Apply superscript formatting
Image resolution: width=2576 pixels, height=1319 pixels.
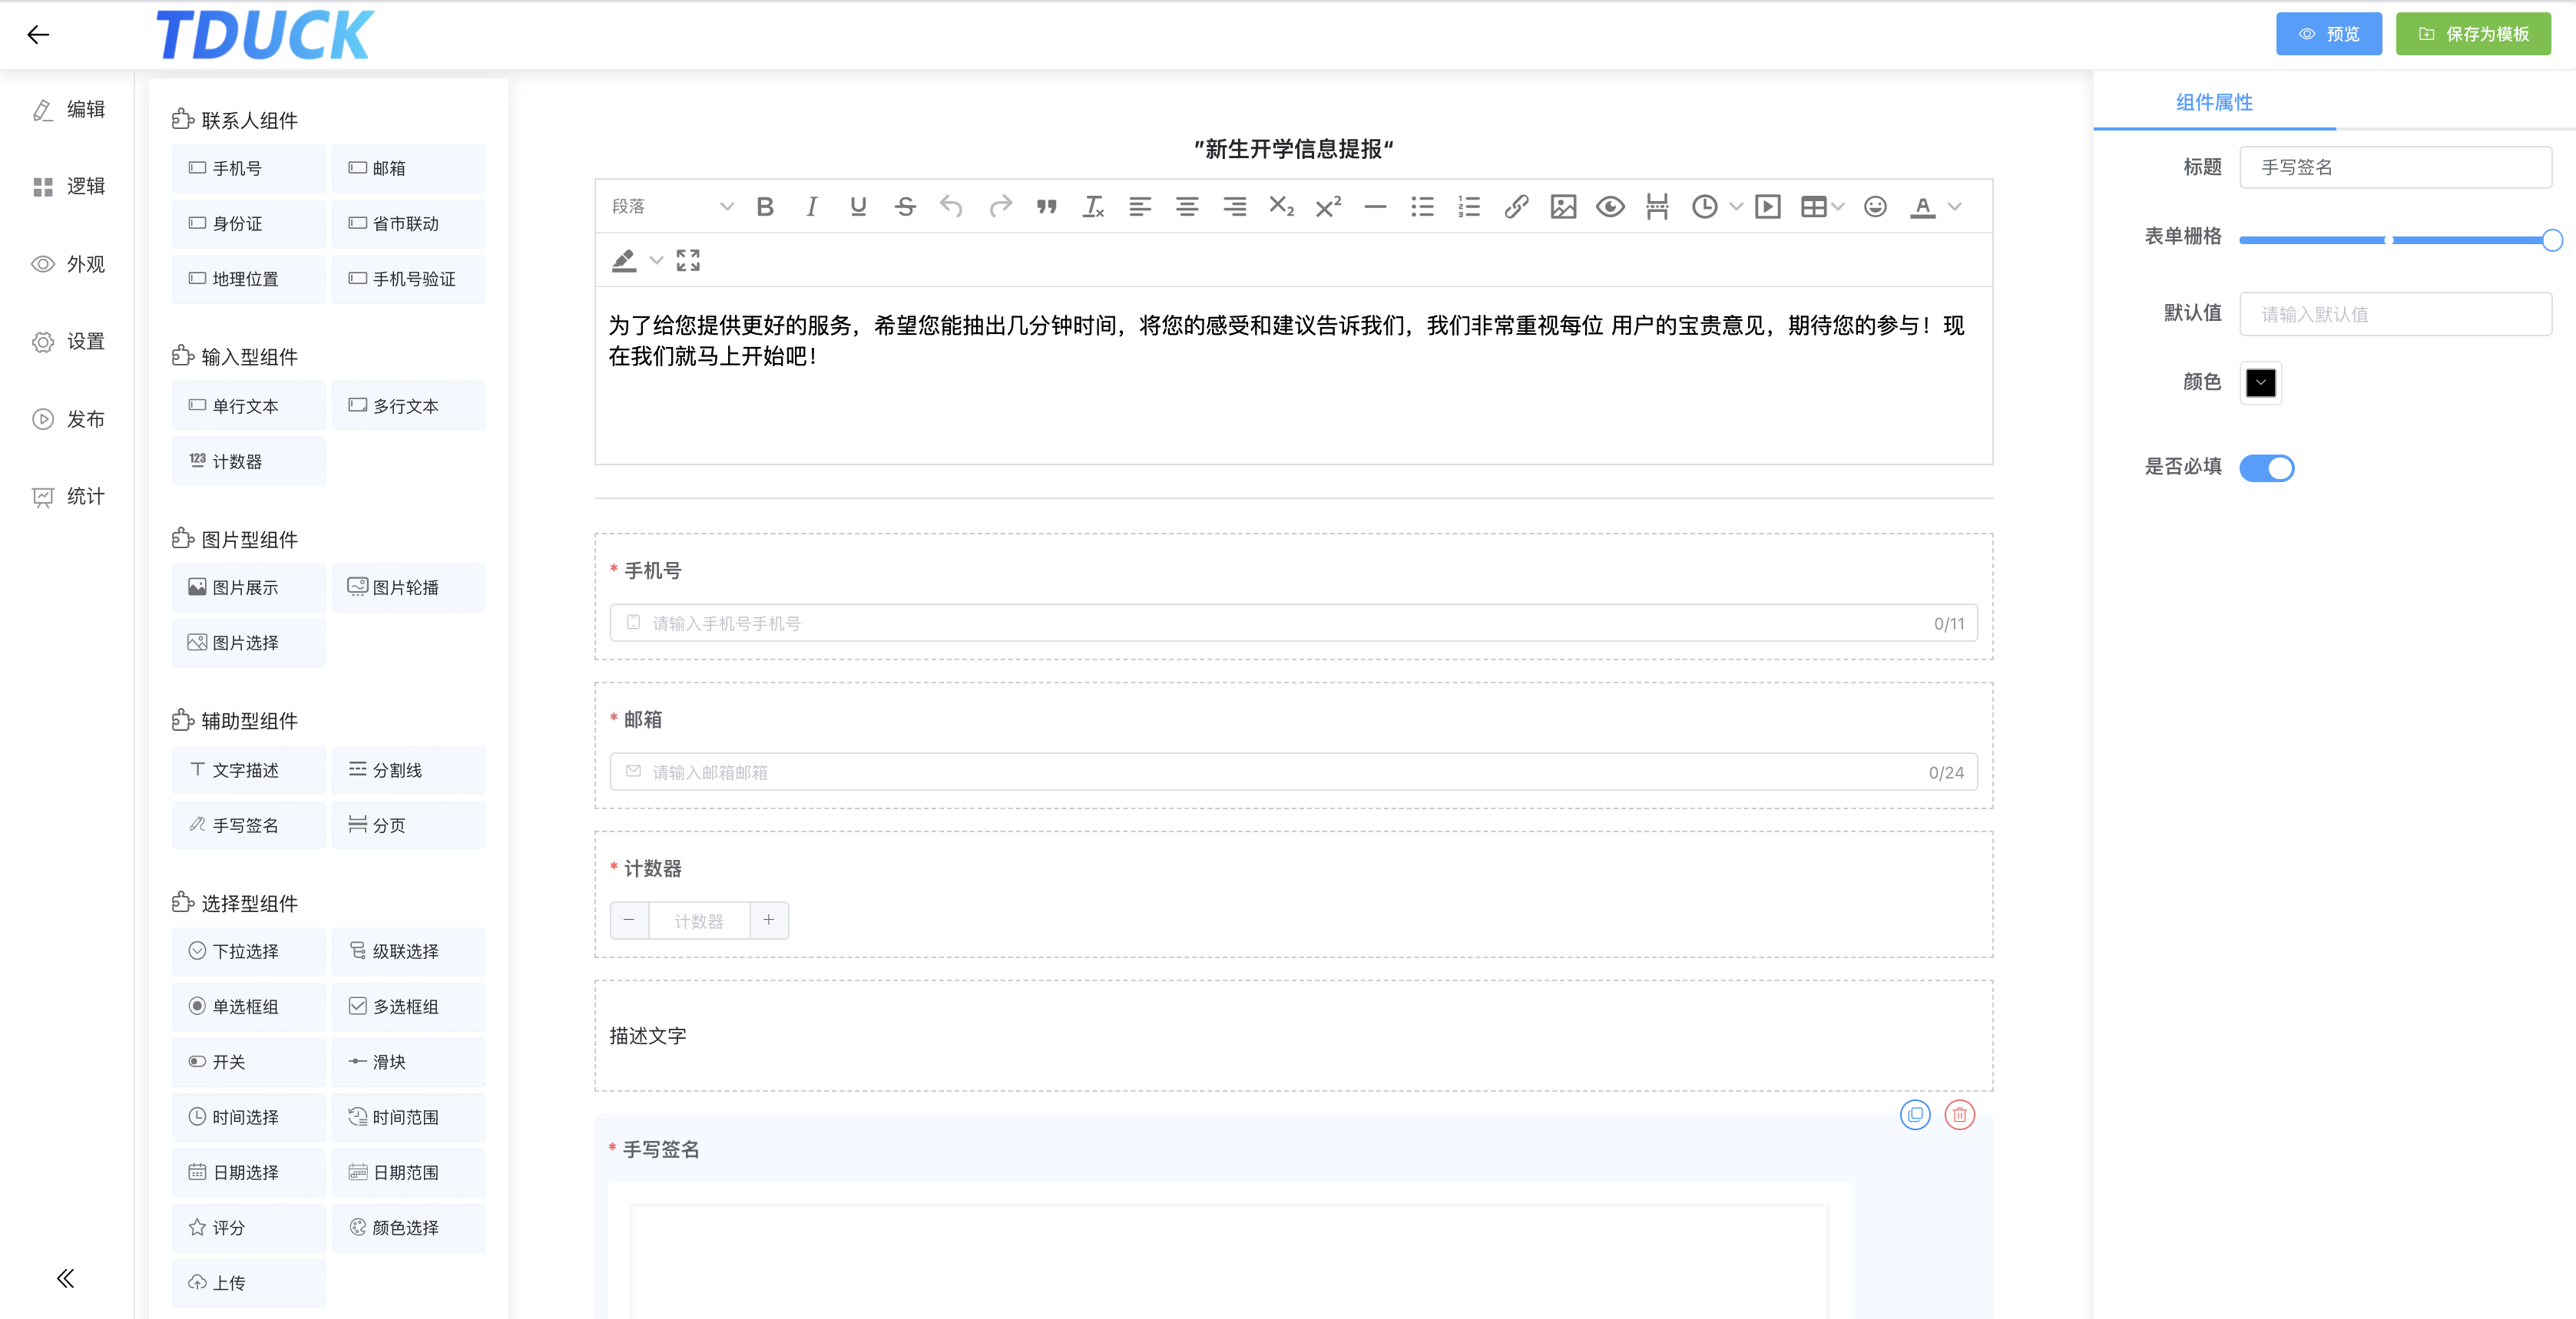[x=1328, y=207]
